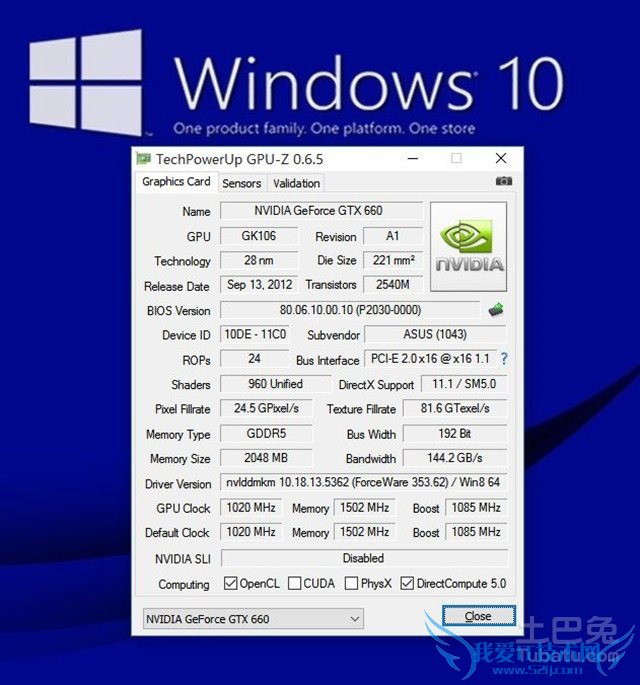This screenshot has width=640, height=685.
Task: Click the Bandwidth value 144.2 GB/s
Action: coord(455,458)
